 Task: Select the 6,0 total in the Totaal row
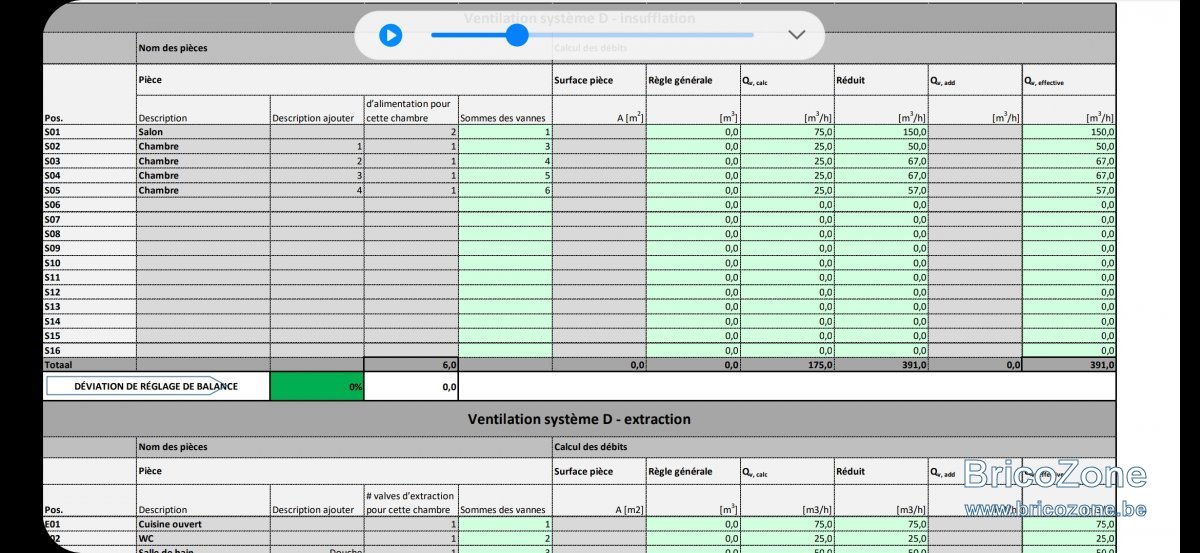point(411,365)
